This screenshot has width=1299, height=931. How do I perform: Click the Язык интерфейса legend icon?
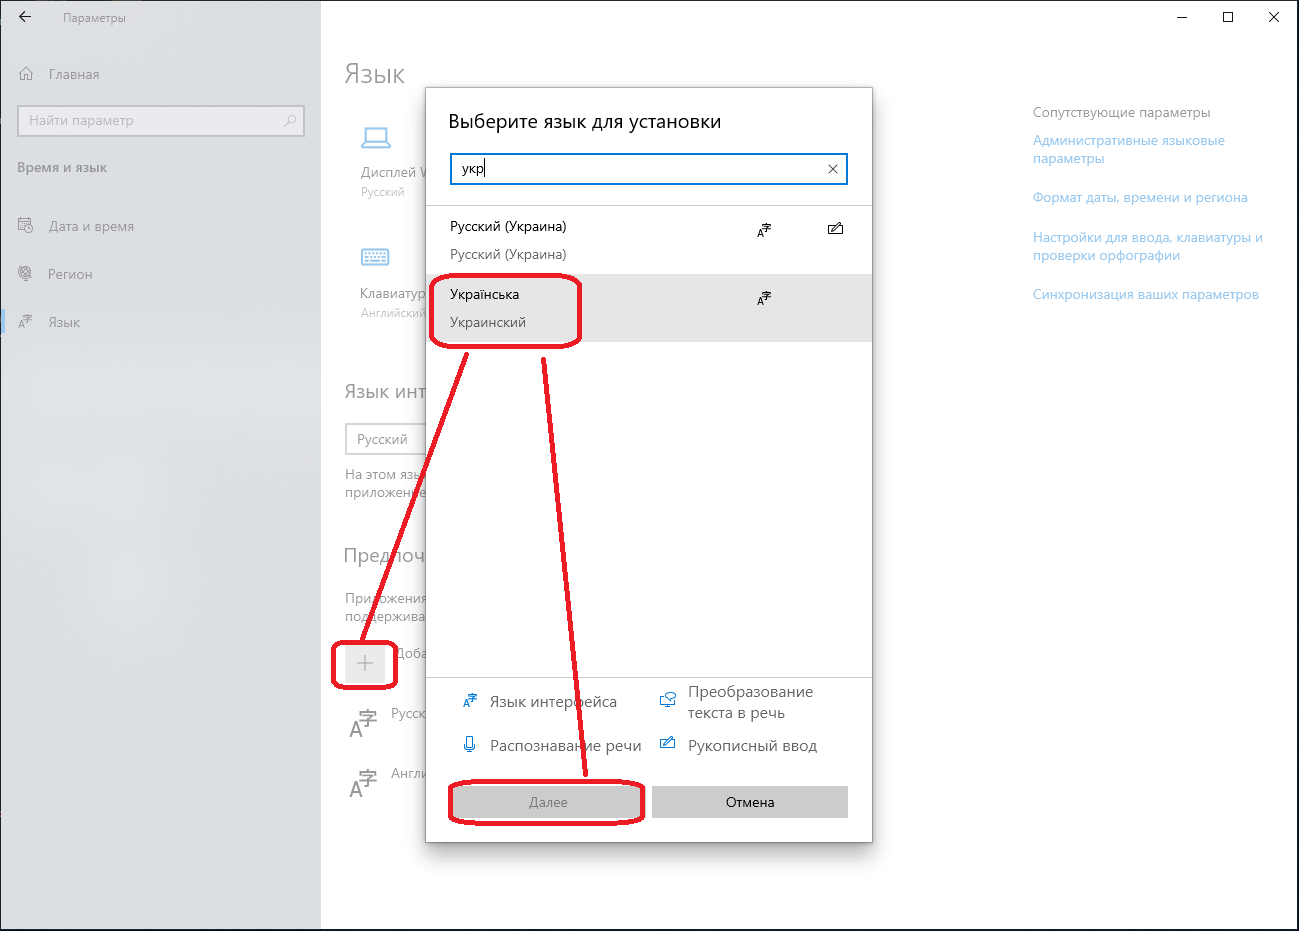tap(470, 701)
